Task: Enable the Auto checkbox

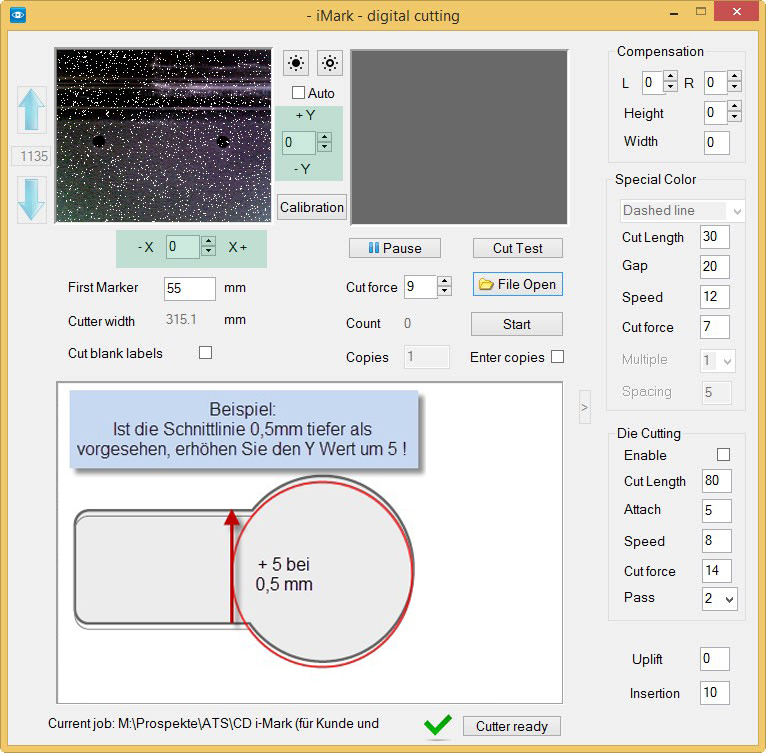Action: pyautogui.click(x=298, y=92)
